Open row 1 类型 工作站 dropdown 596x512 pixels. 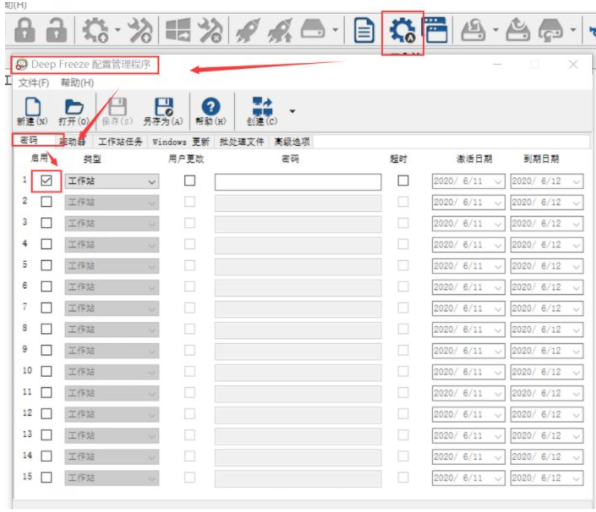point(112,181)
